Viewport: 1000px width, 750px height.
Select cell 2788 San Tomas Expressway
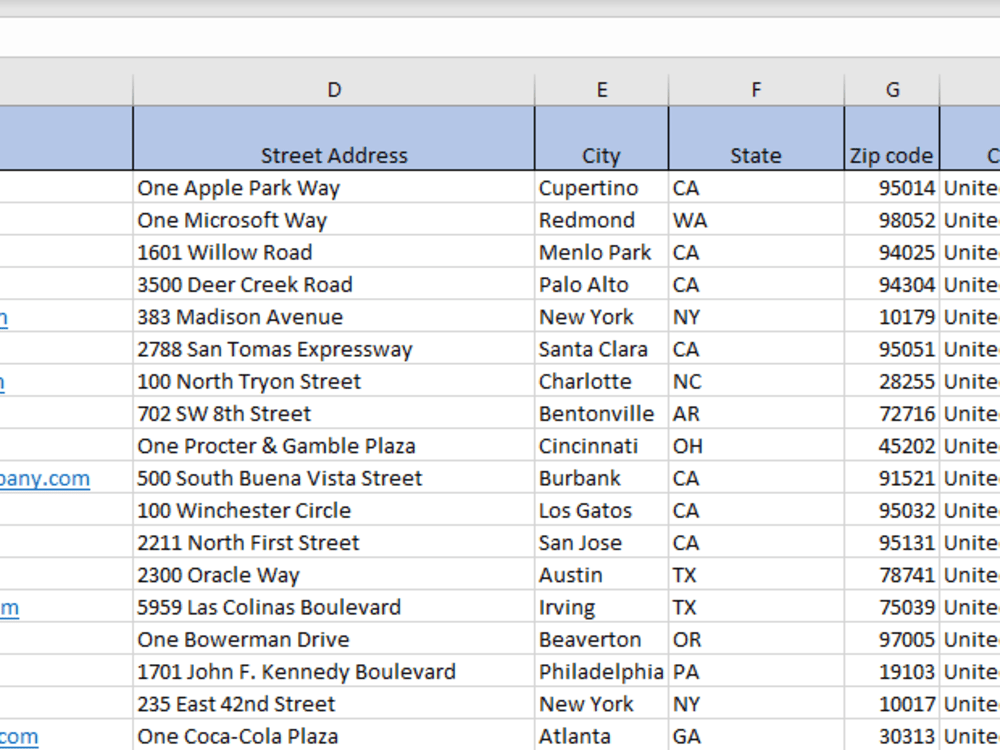(x=334, y=349)
